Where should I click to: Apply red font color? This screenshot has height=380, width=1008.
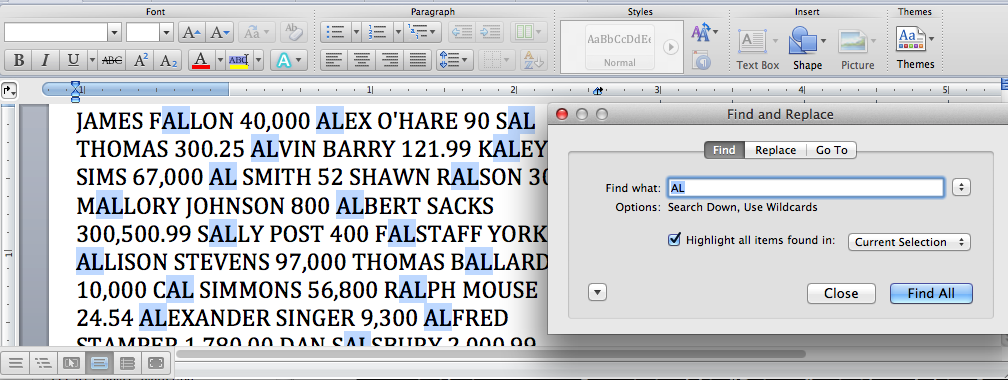201,61
